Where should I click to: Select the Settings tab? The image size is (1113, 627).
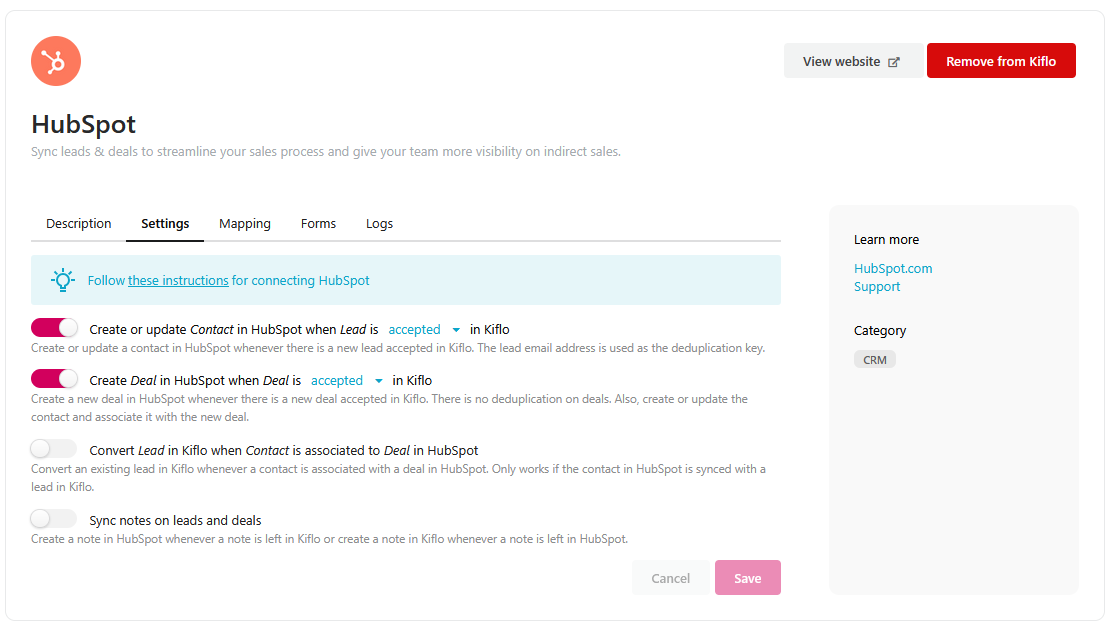(x=165, y=224)
